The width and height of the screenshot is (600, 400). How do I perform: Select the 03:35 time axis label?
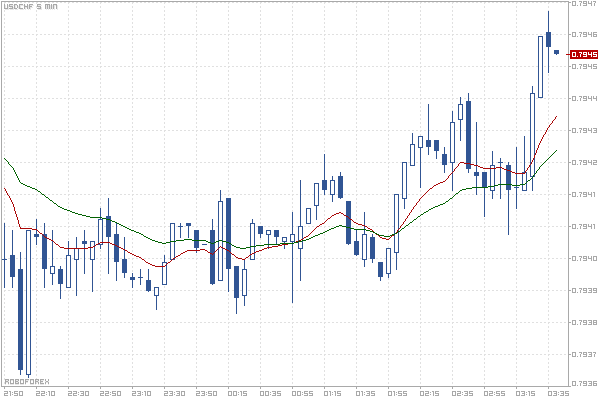pyautogui.click(x=557, y=393)
